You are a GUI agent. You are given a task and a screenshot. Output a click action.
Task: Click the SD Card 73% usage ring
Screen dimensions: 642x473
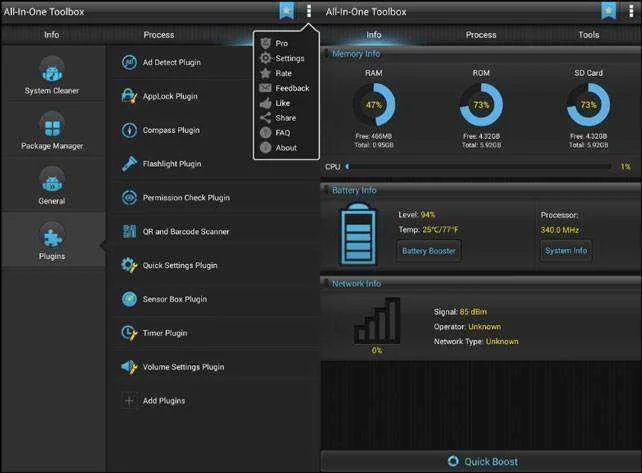pyautogui.click(x=588, y=105)
